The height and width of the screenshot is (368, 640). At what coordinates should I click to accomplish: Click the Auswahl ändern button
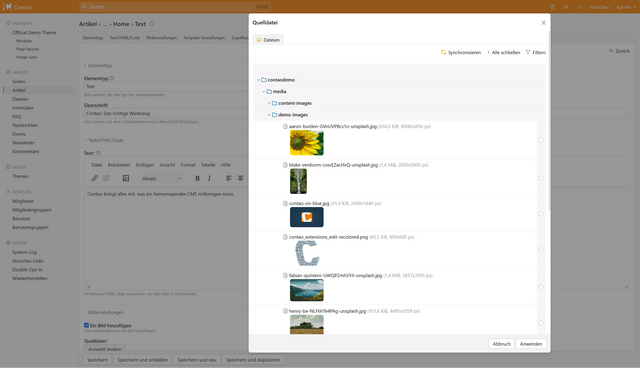(105, 349)
